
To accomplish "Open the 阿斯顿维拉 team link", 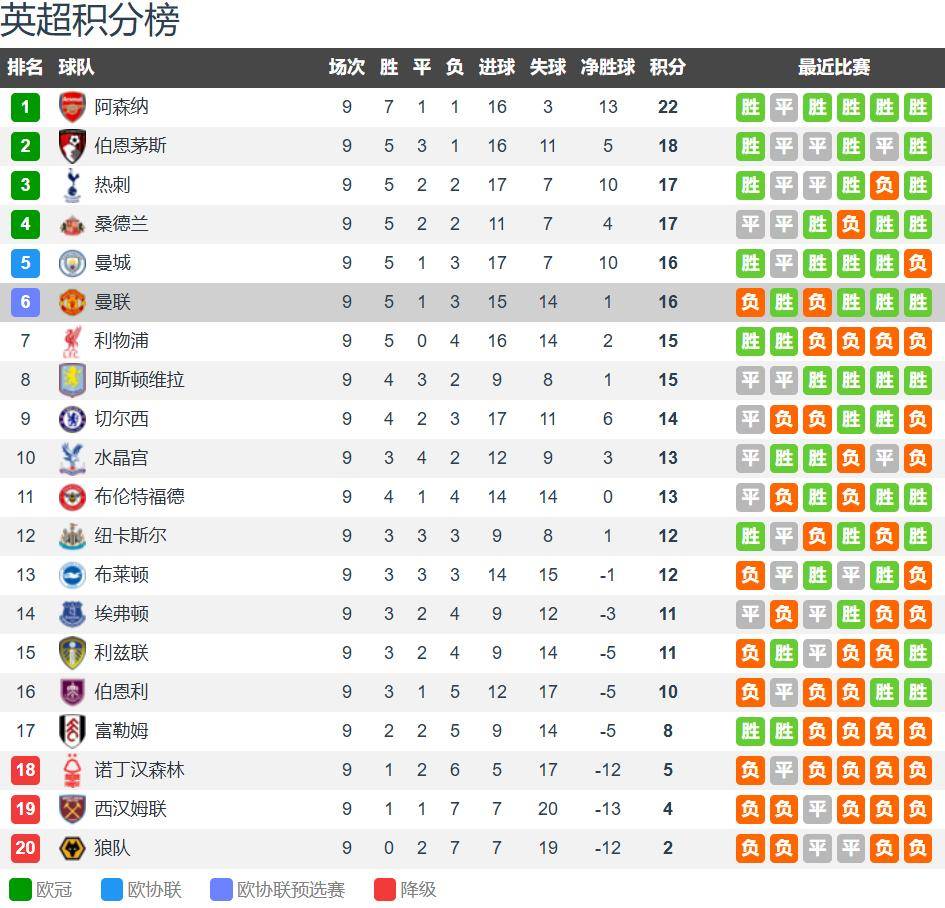I will point(139,380).
